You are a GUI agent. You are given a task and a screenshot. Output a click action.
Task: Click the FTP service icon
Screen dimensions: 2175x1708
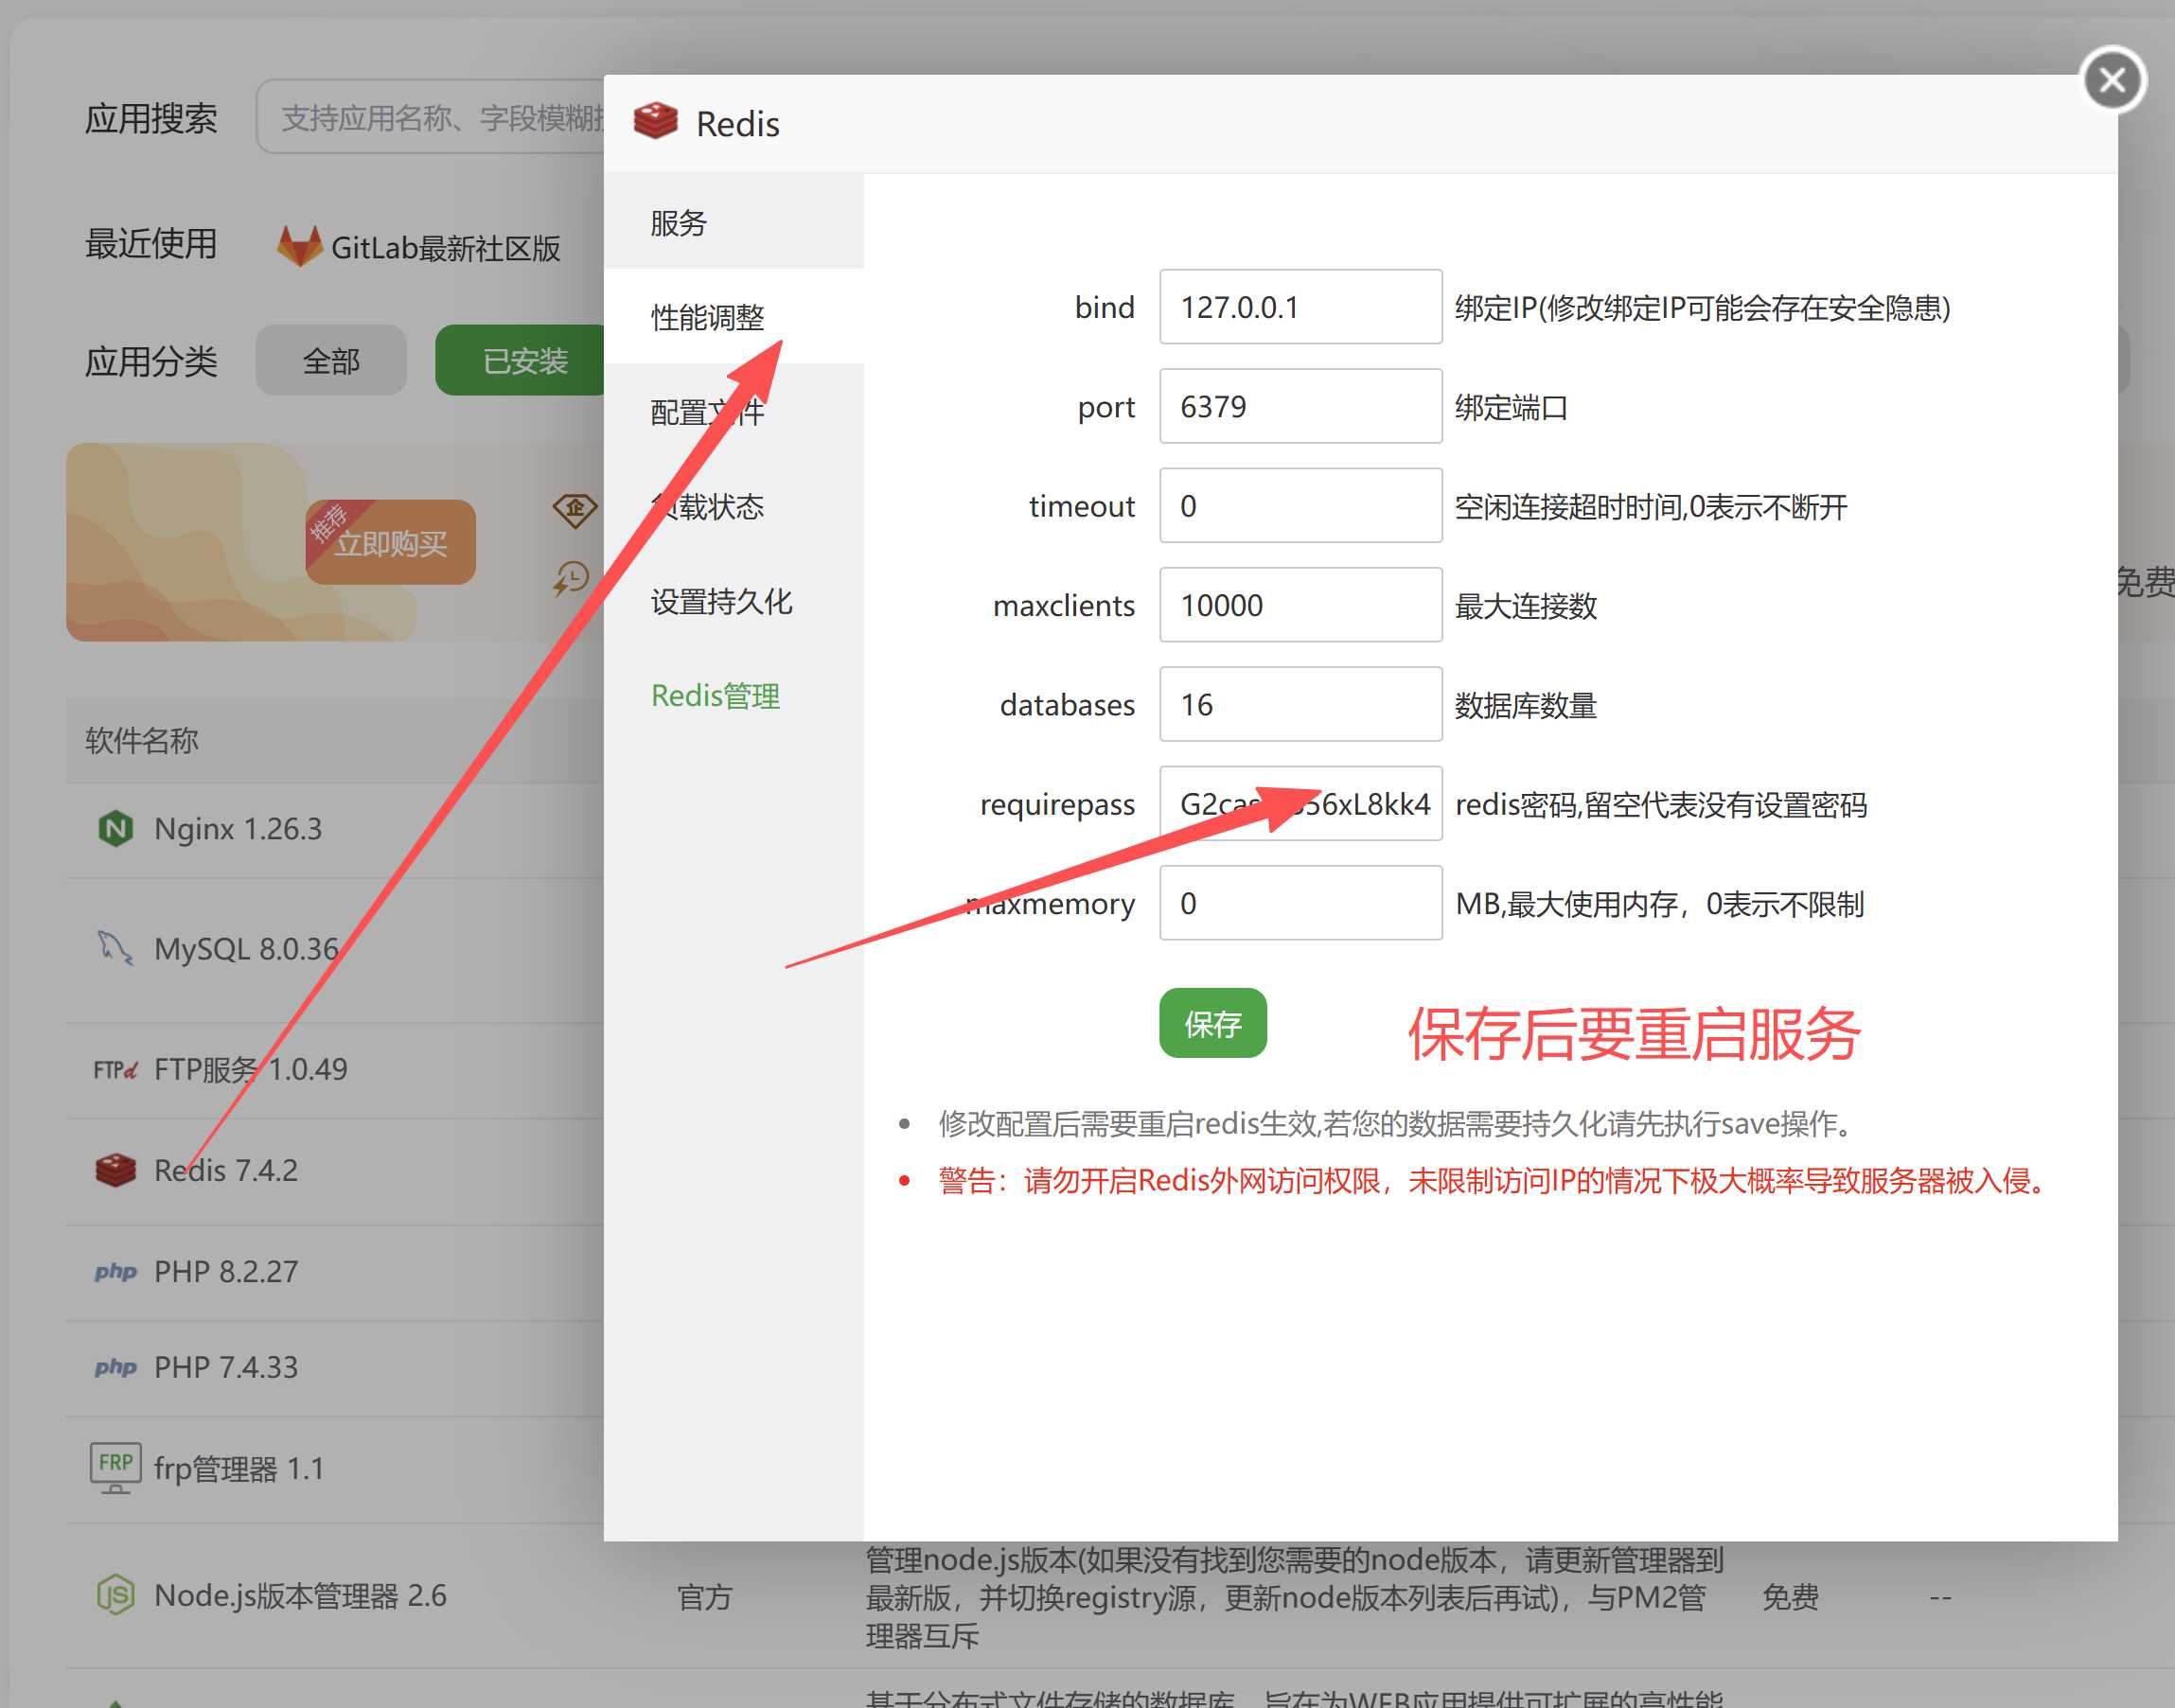pyautogui.click(x=115, y=1069)
